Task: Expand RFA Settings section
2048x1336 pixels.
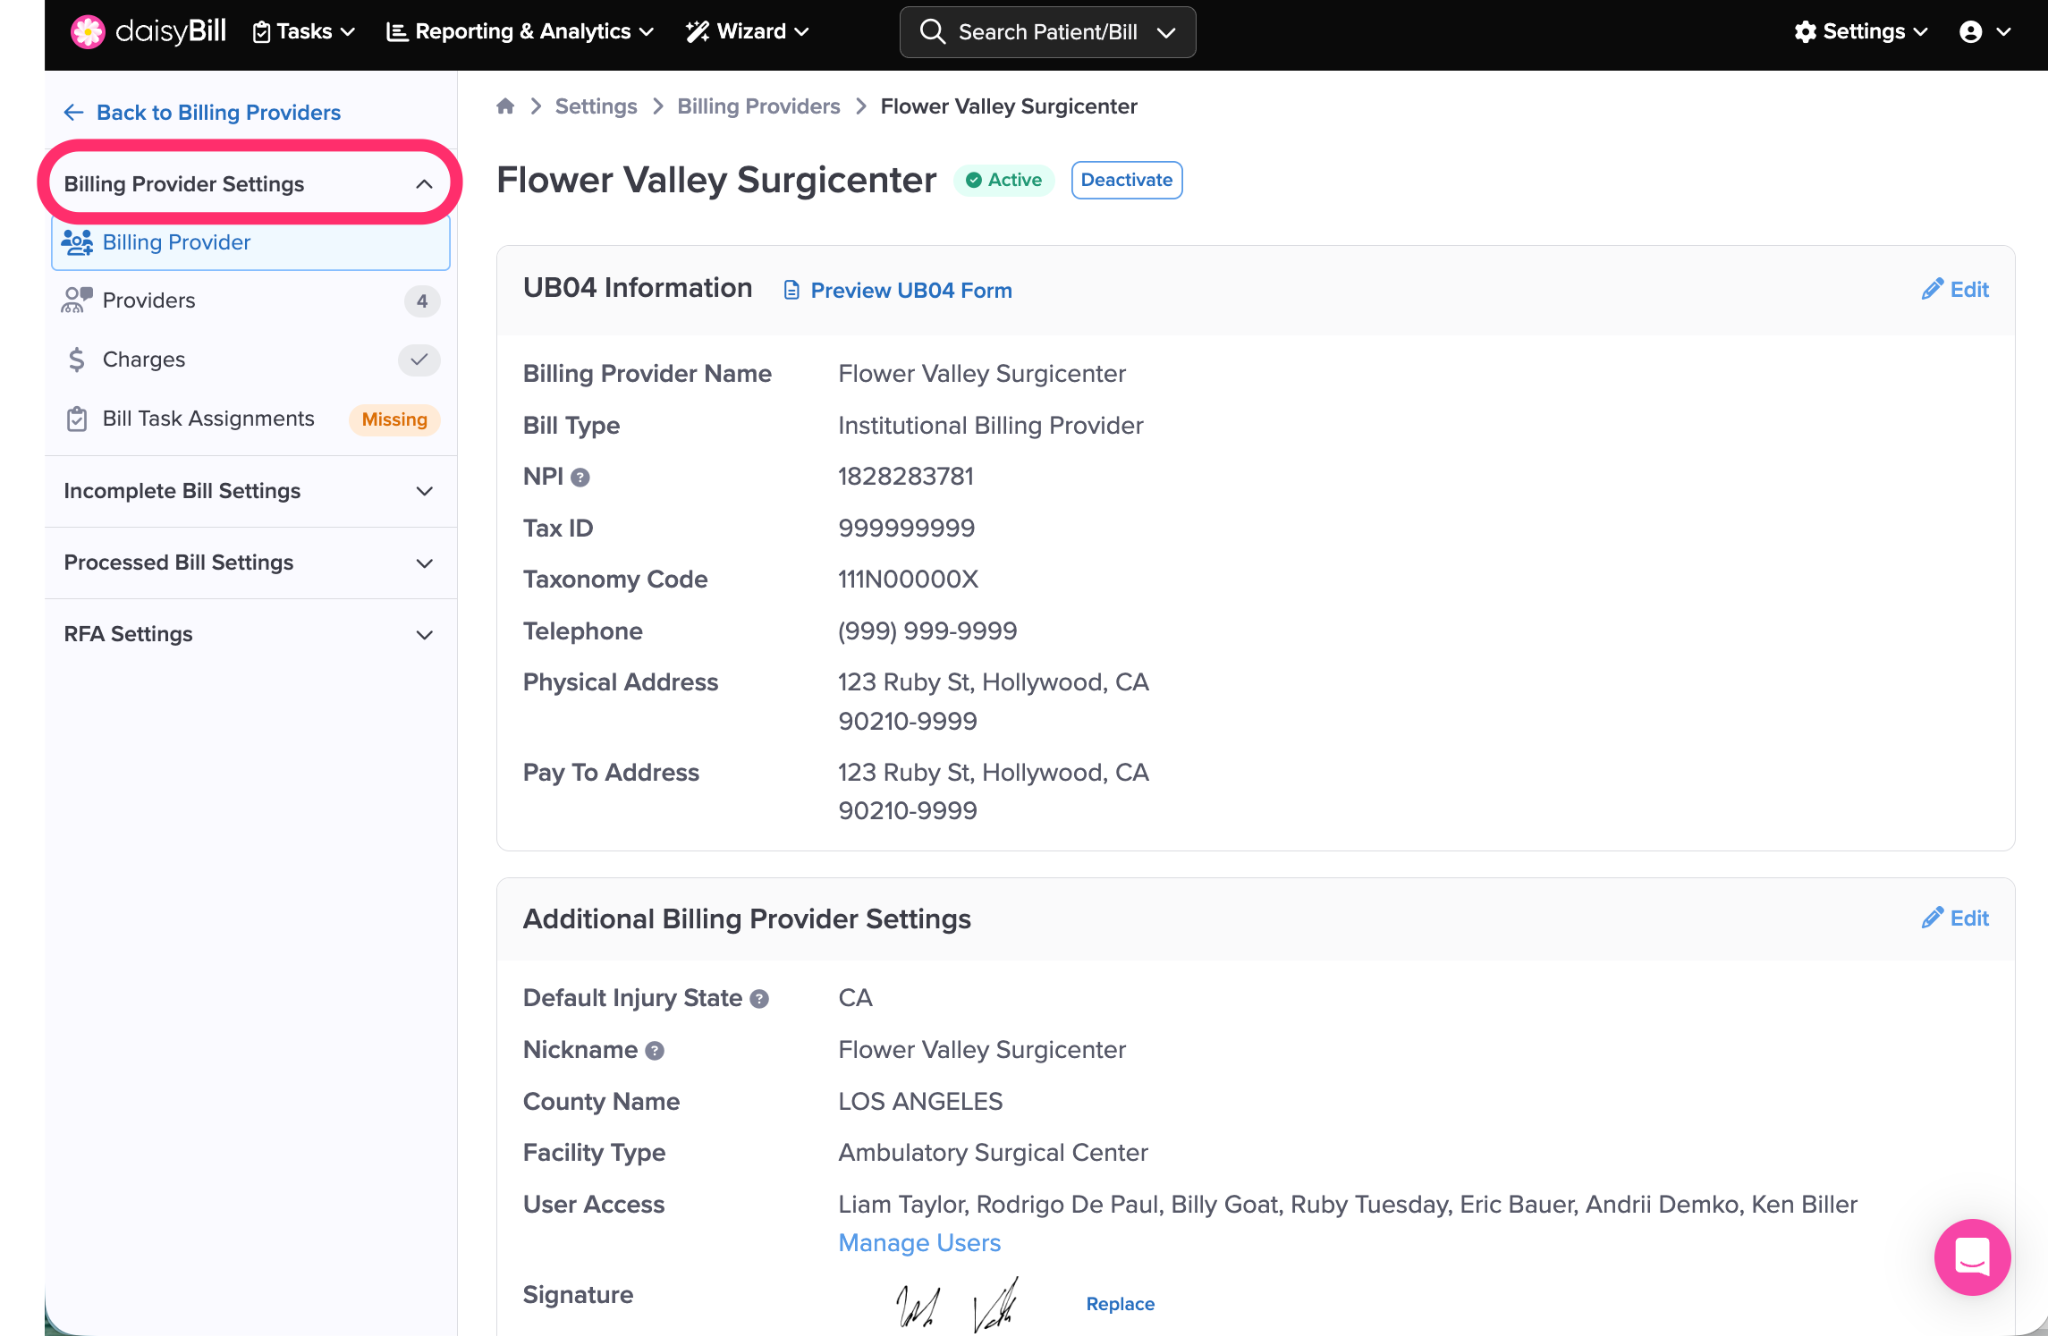Action: 424,635
